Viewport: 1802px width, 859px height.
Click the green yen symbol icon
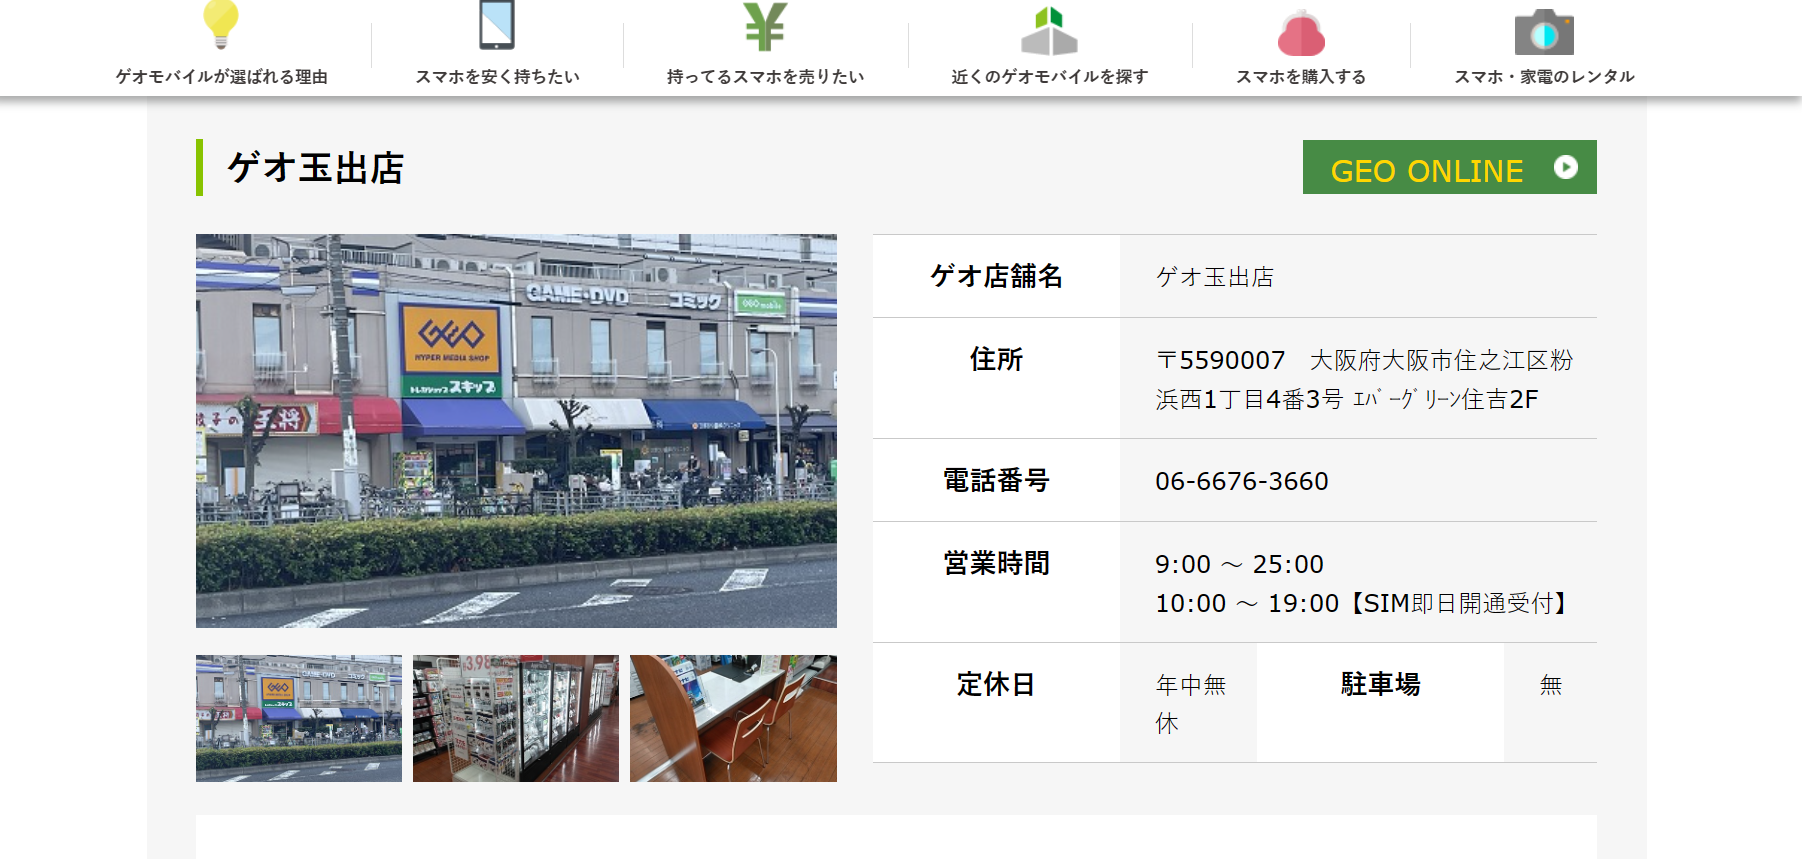pos(765,26)
